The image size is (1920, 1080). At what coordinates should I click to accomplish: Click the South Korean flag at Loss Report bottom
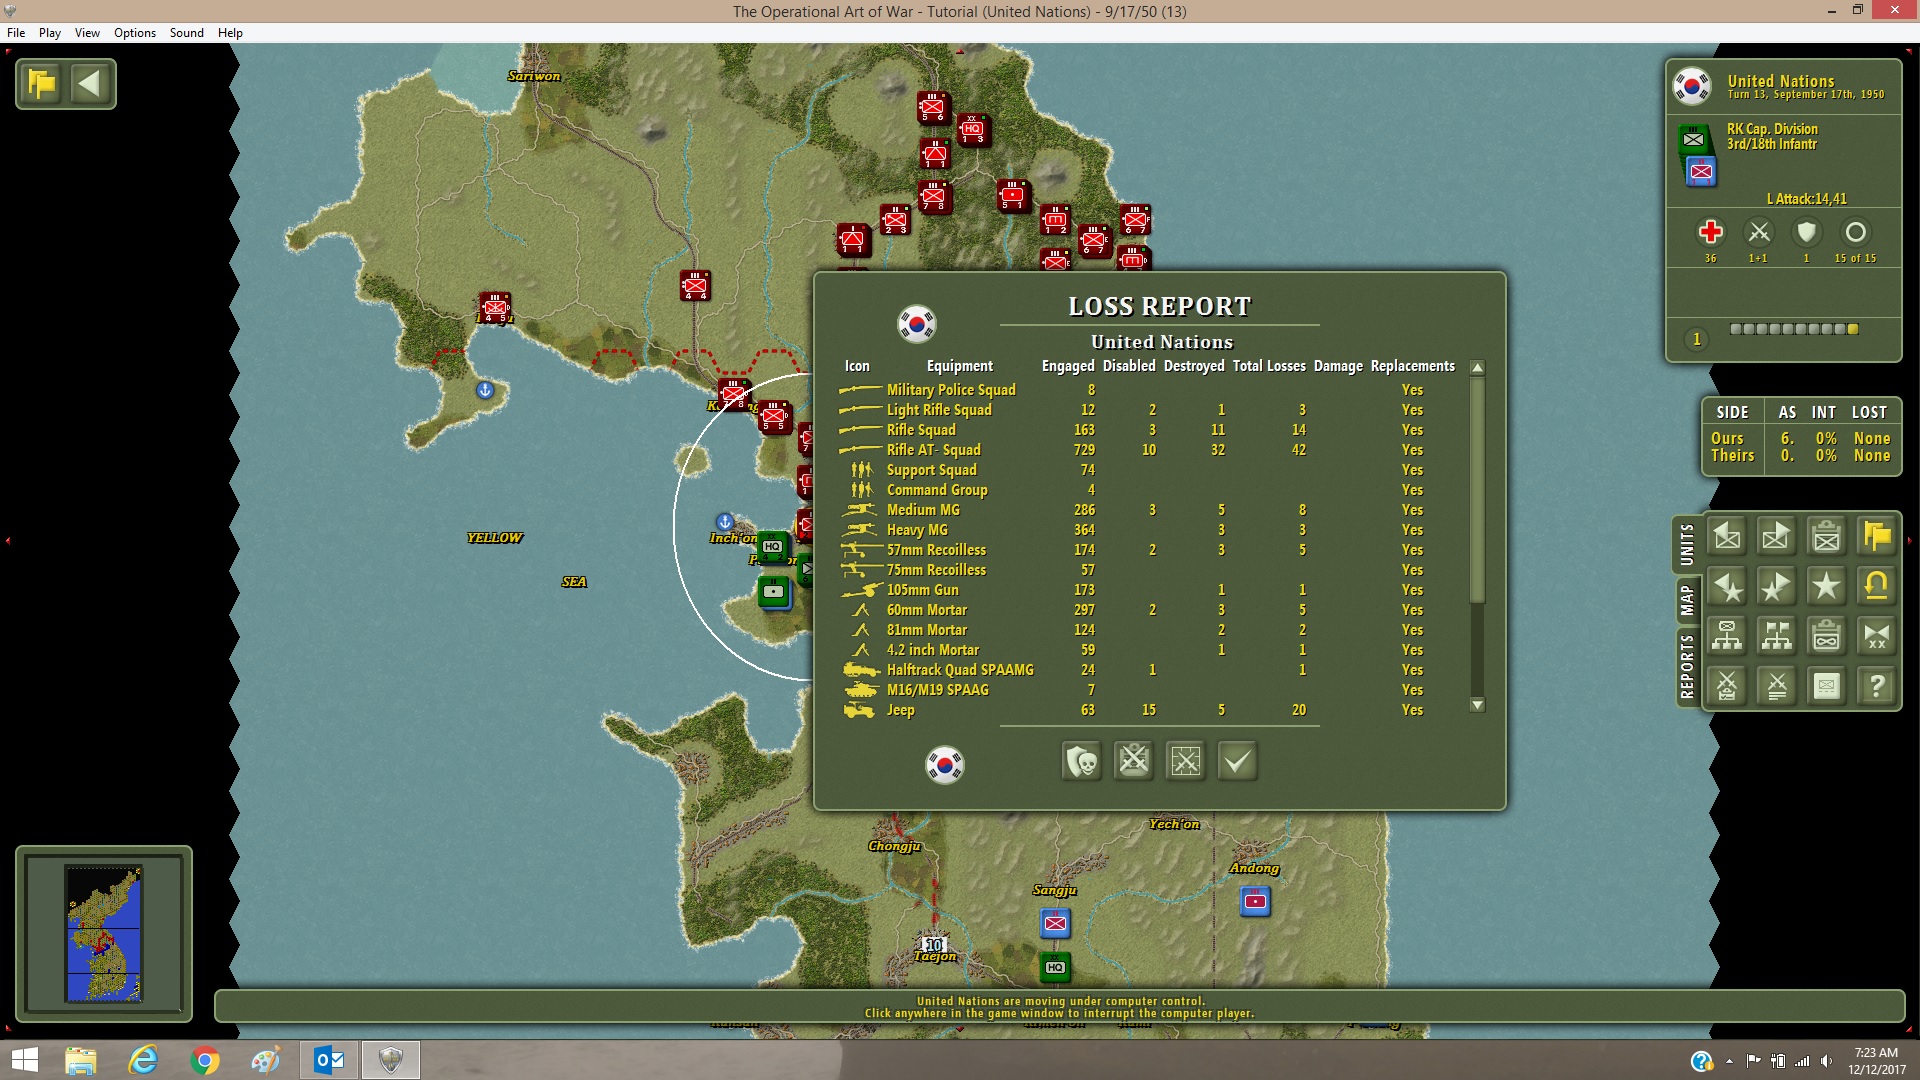point(944,765)
